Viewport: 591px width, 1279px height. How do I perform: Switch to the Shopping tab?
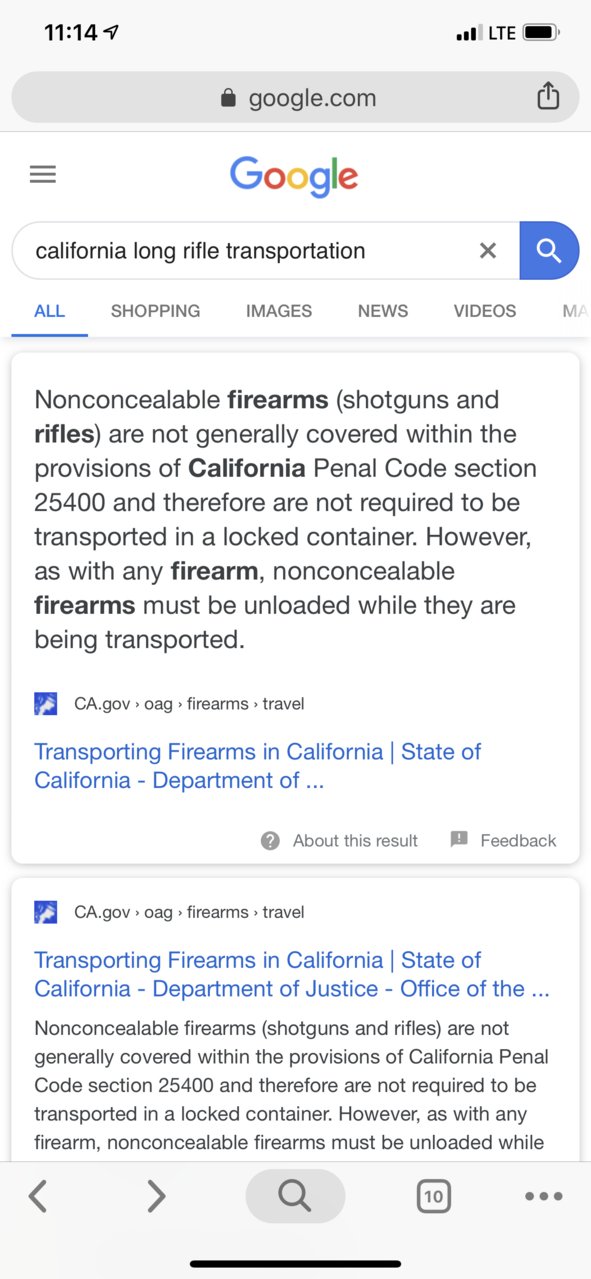tap(155, 311)
